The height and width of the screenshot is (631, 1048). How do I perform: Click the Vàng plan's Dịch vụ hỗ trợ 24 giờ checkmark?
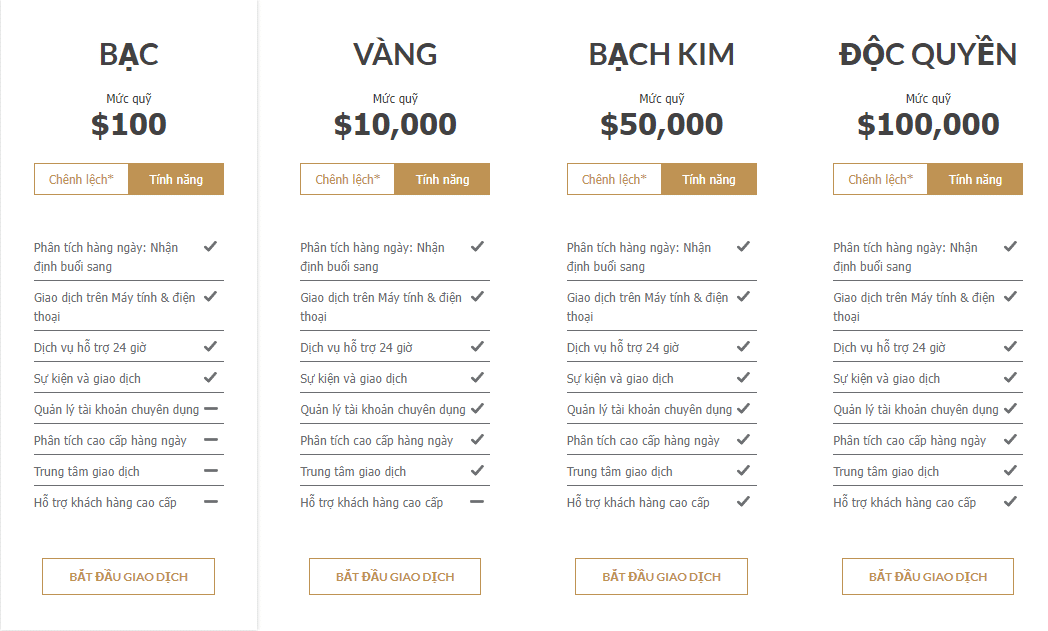click(477, 346)
